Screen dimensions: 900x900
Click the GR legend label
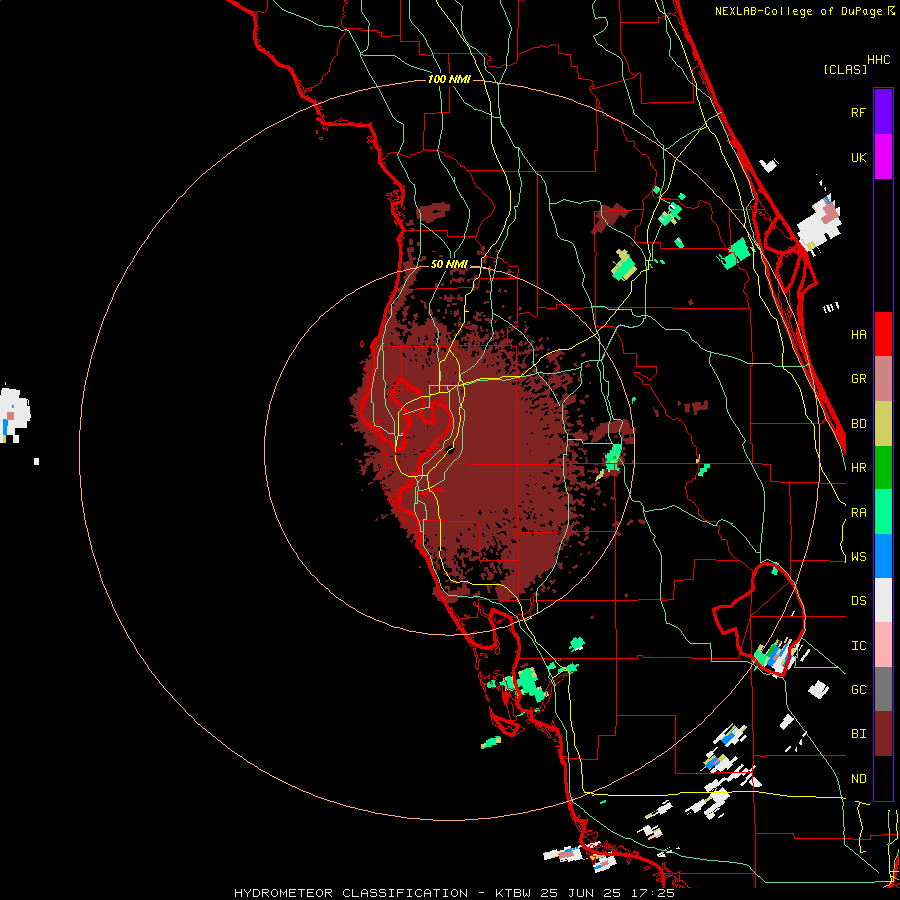pyautogui.click(x=858, y=379)
